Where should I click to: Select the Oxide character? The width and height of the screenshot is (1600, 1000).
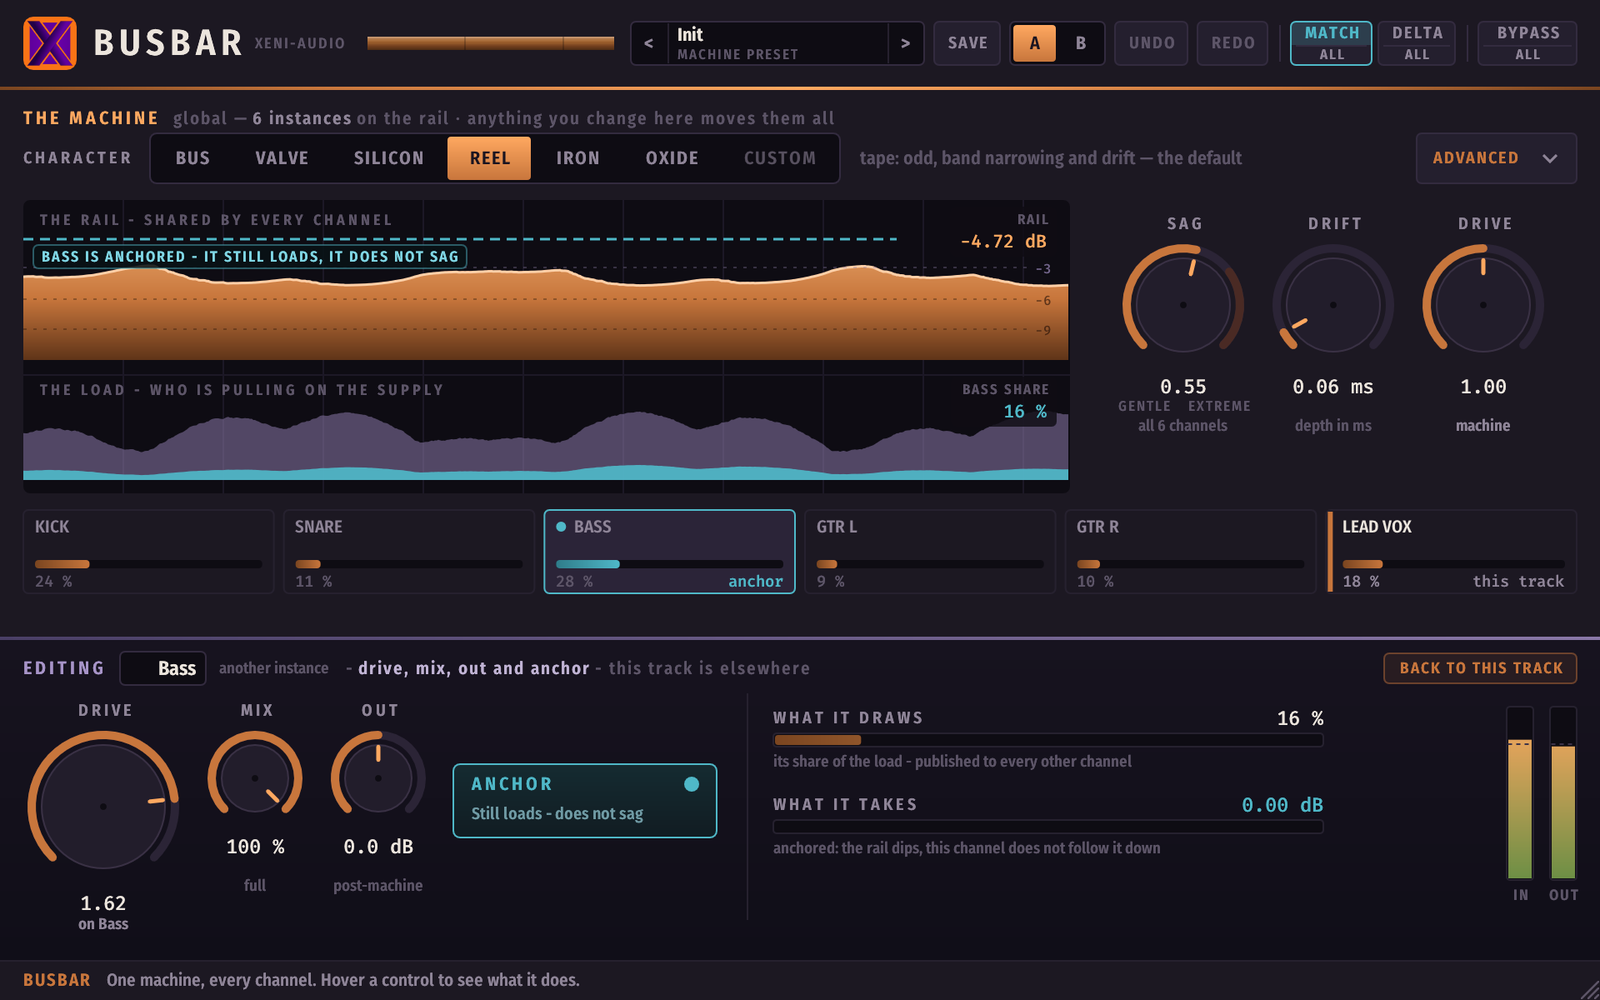coord(672,158)
